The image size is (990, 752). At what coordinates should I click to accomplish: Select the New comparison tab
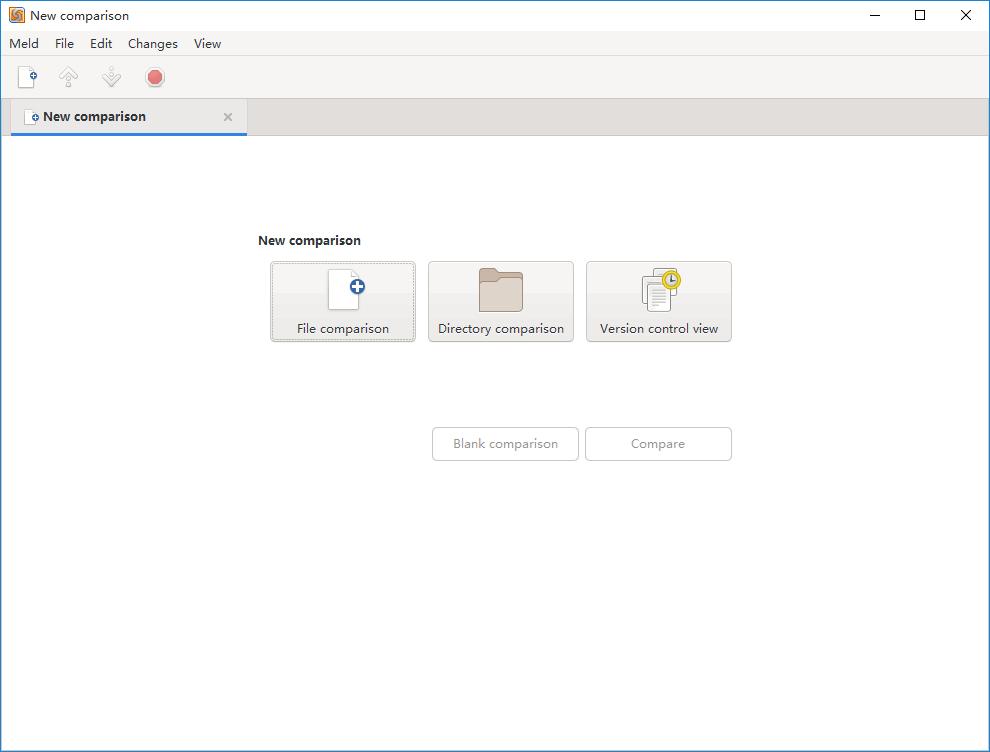coord(129,117)
